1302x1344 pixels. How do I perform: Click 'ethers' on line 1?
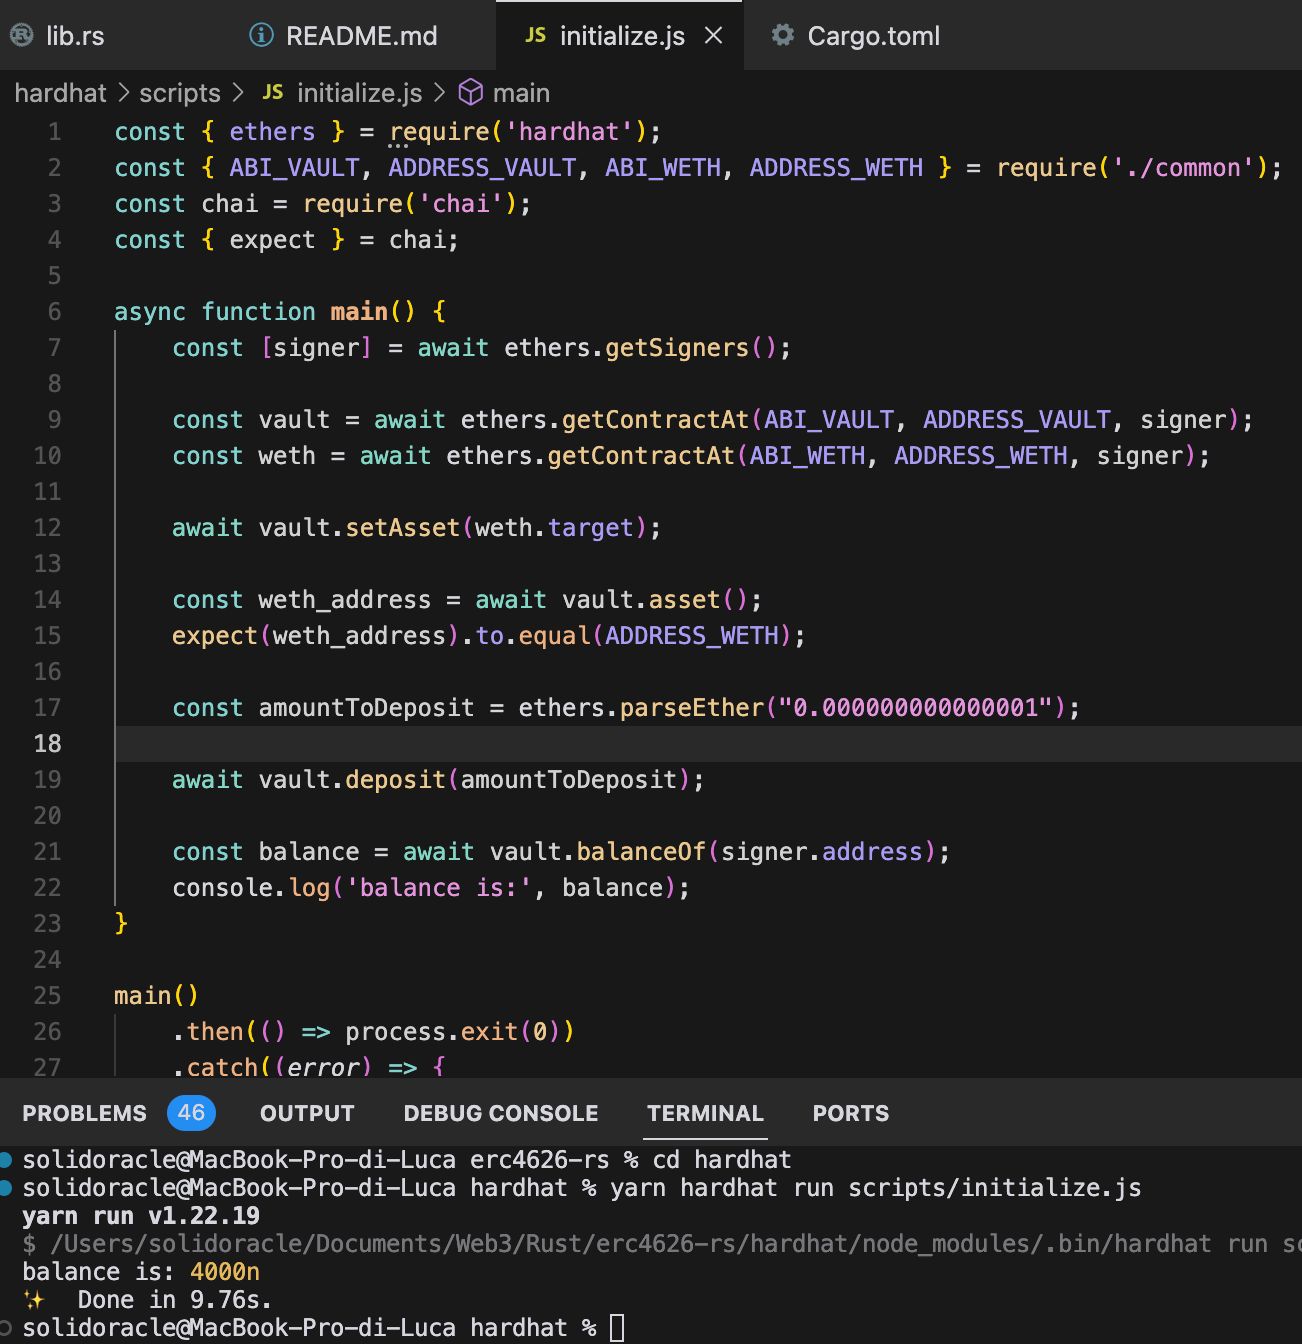pyautogui.click(x=272, y=132)
